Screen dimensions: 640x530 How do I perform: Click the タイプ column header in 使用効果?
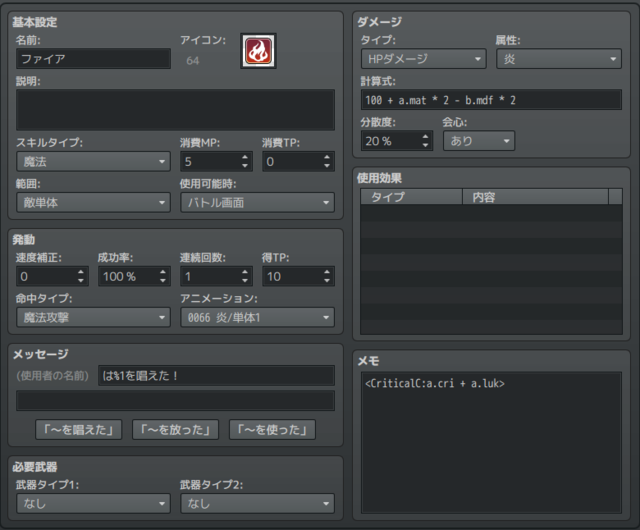tap(411, 197)
